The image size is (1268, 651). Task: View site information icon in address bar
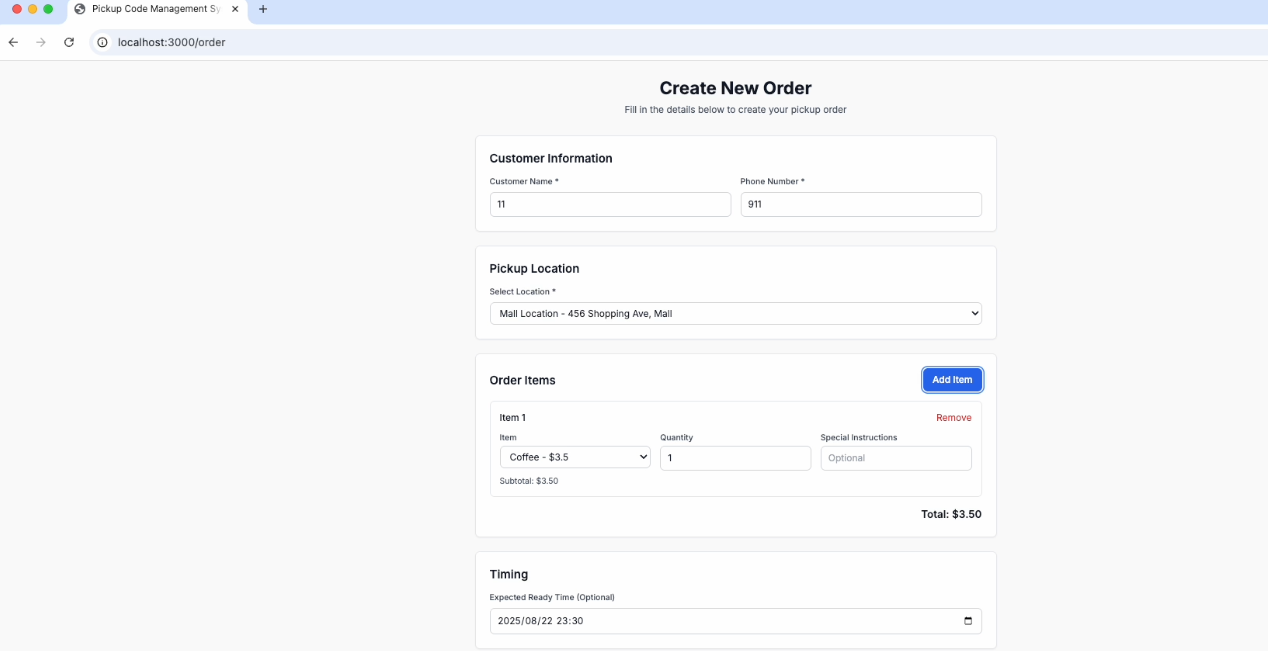102,42
